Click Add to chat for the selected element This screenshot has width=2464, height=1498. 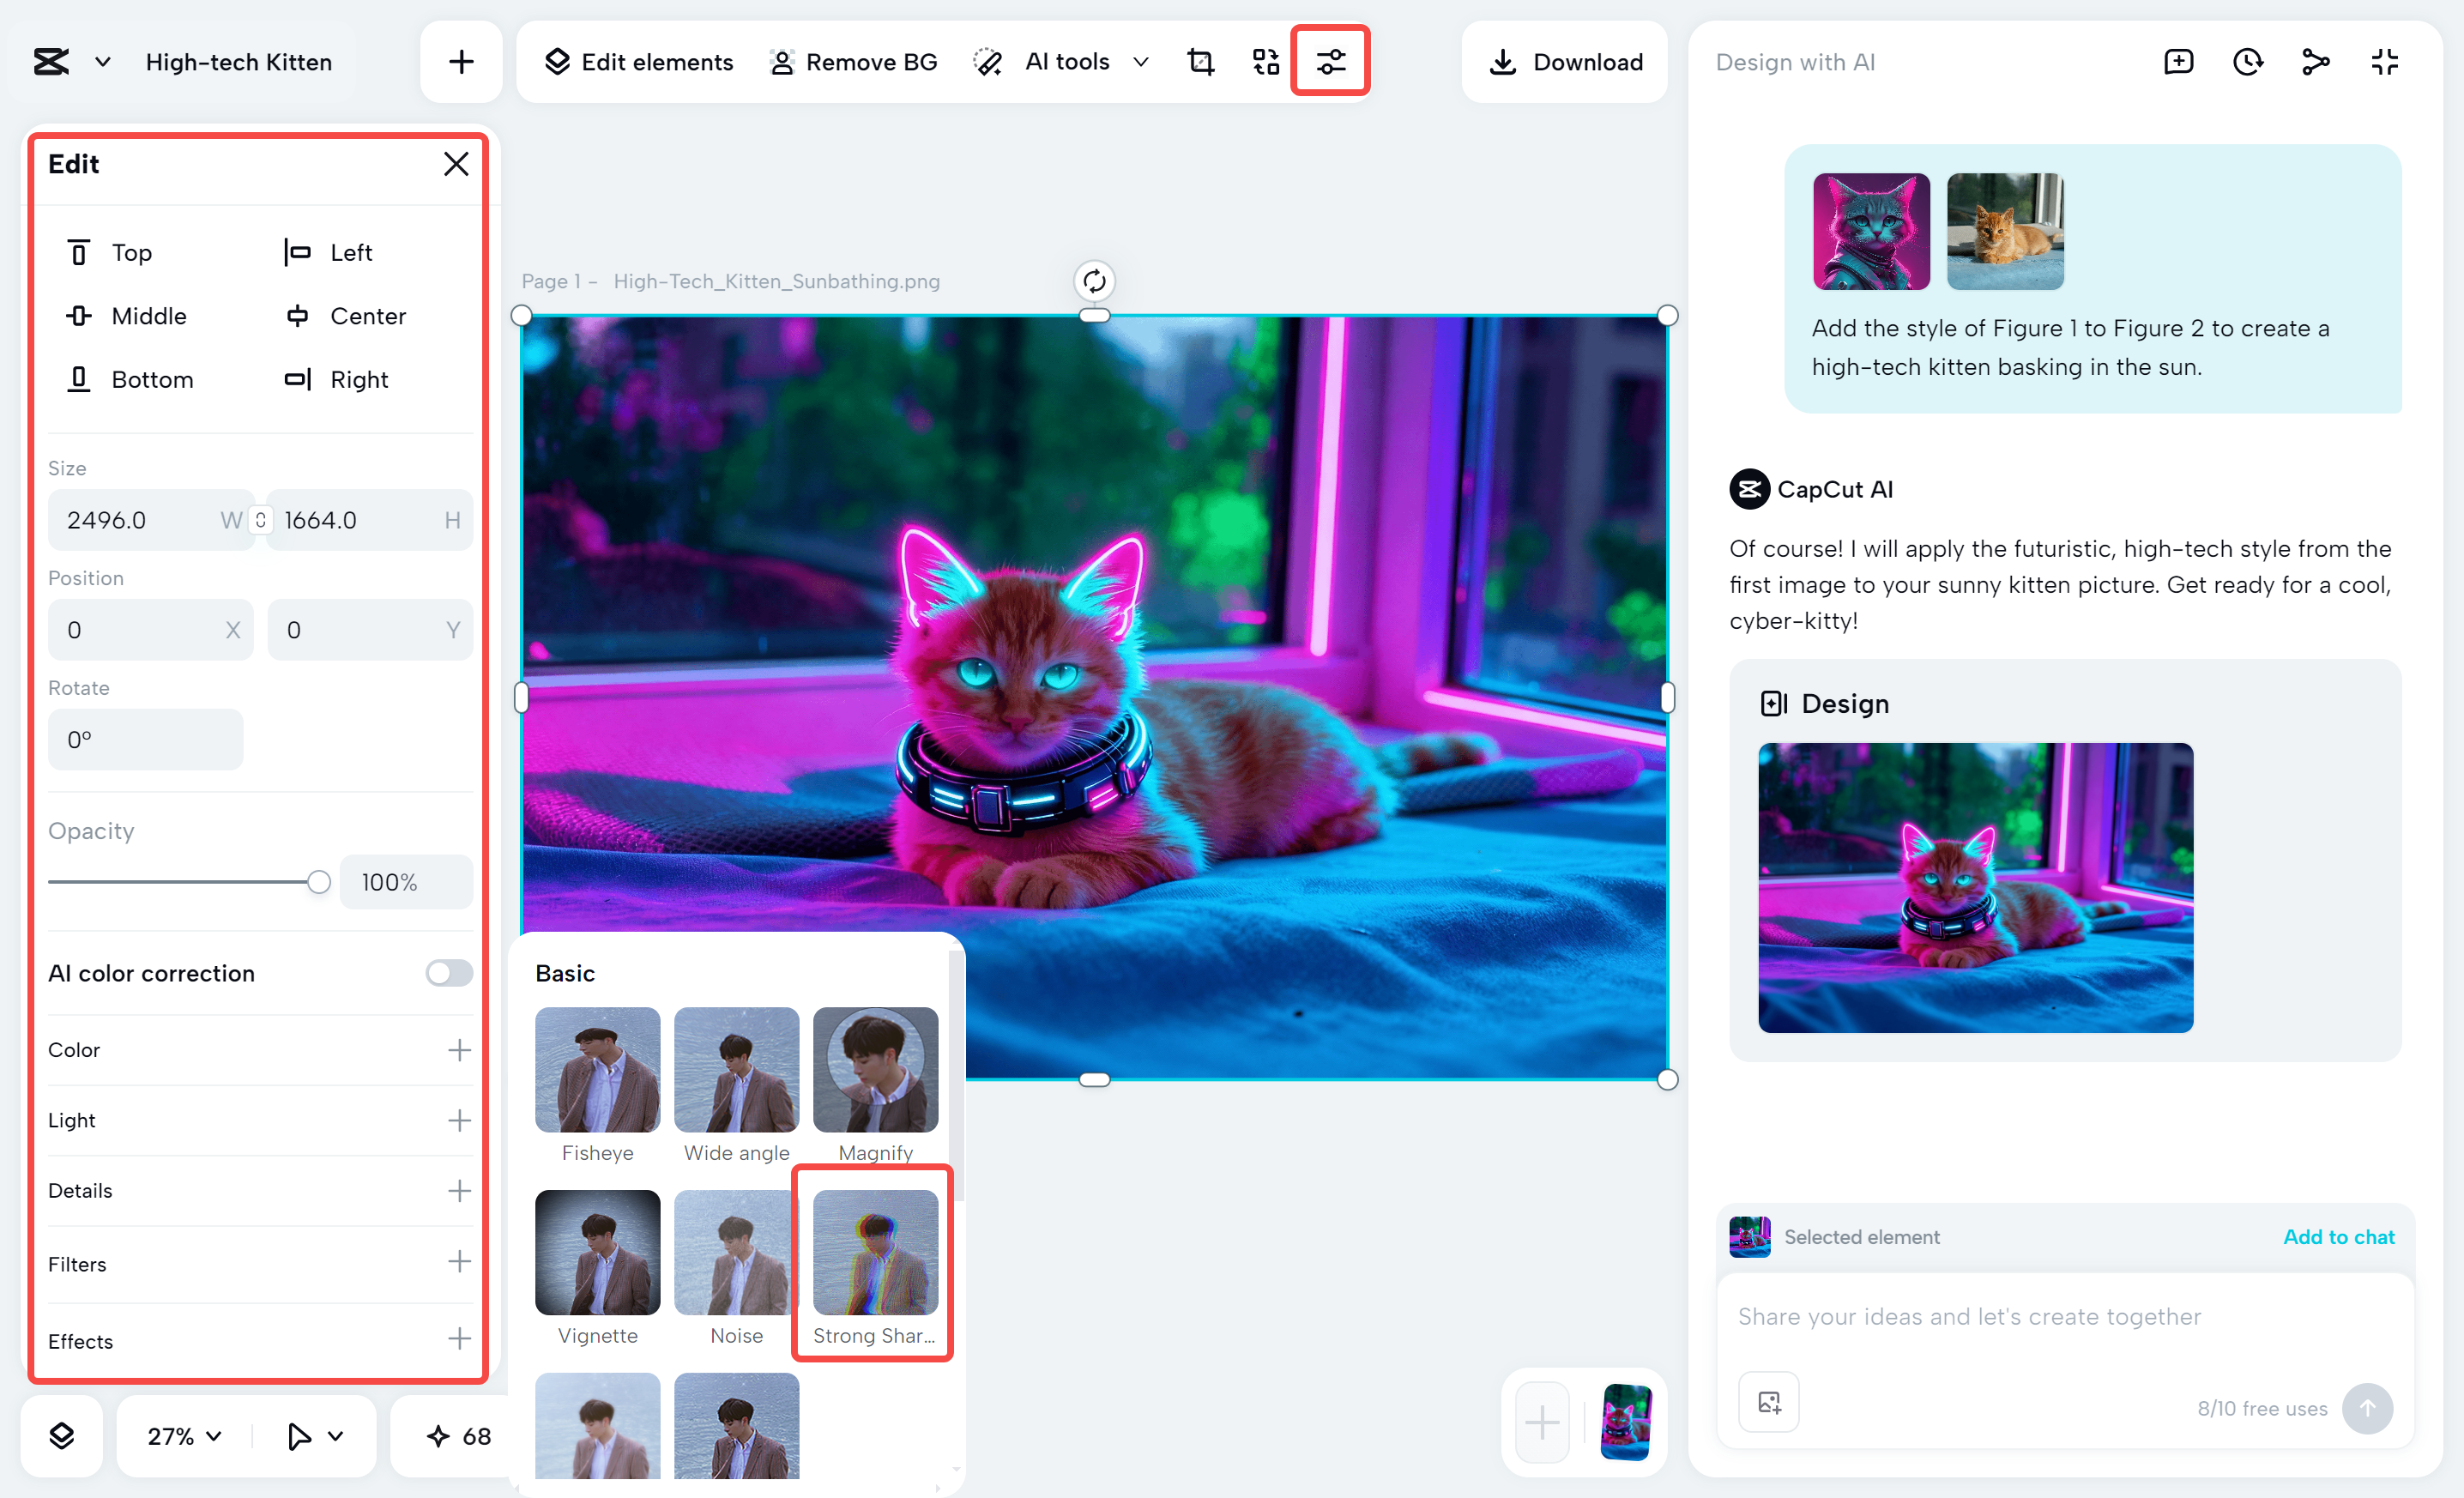click(x=2339, y=1236)
